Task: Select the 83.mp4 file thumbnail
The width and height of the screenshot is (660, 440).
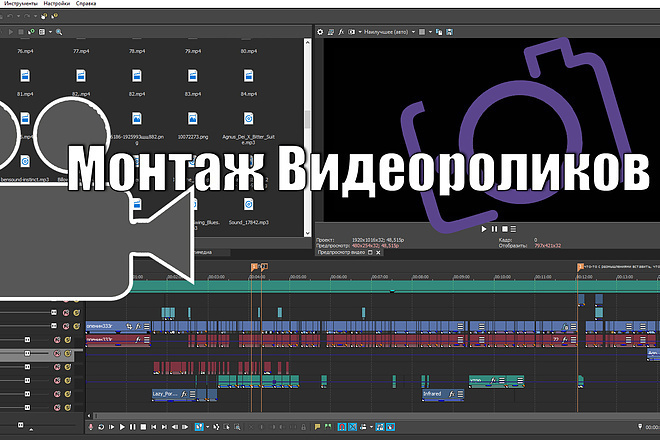Action: pos(193,76)
